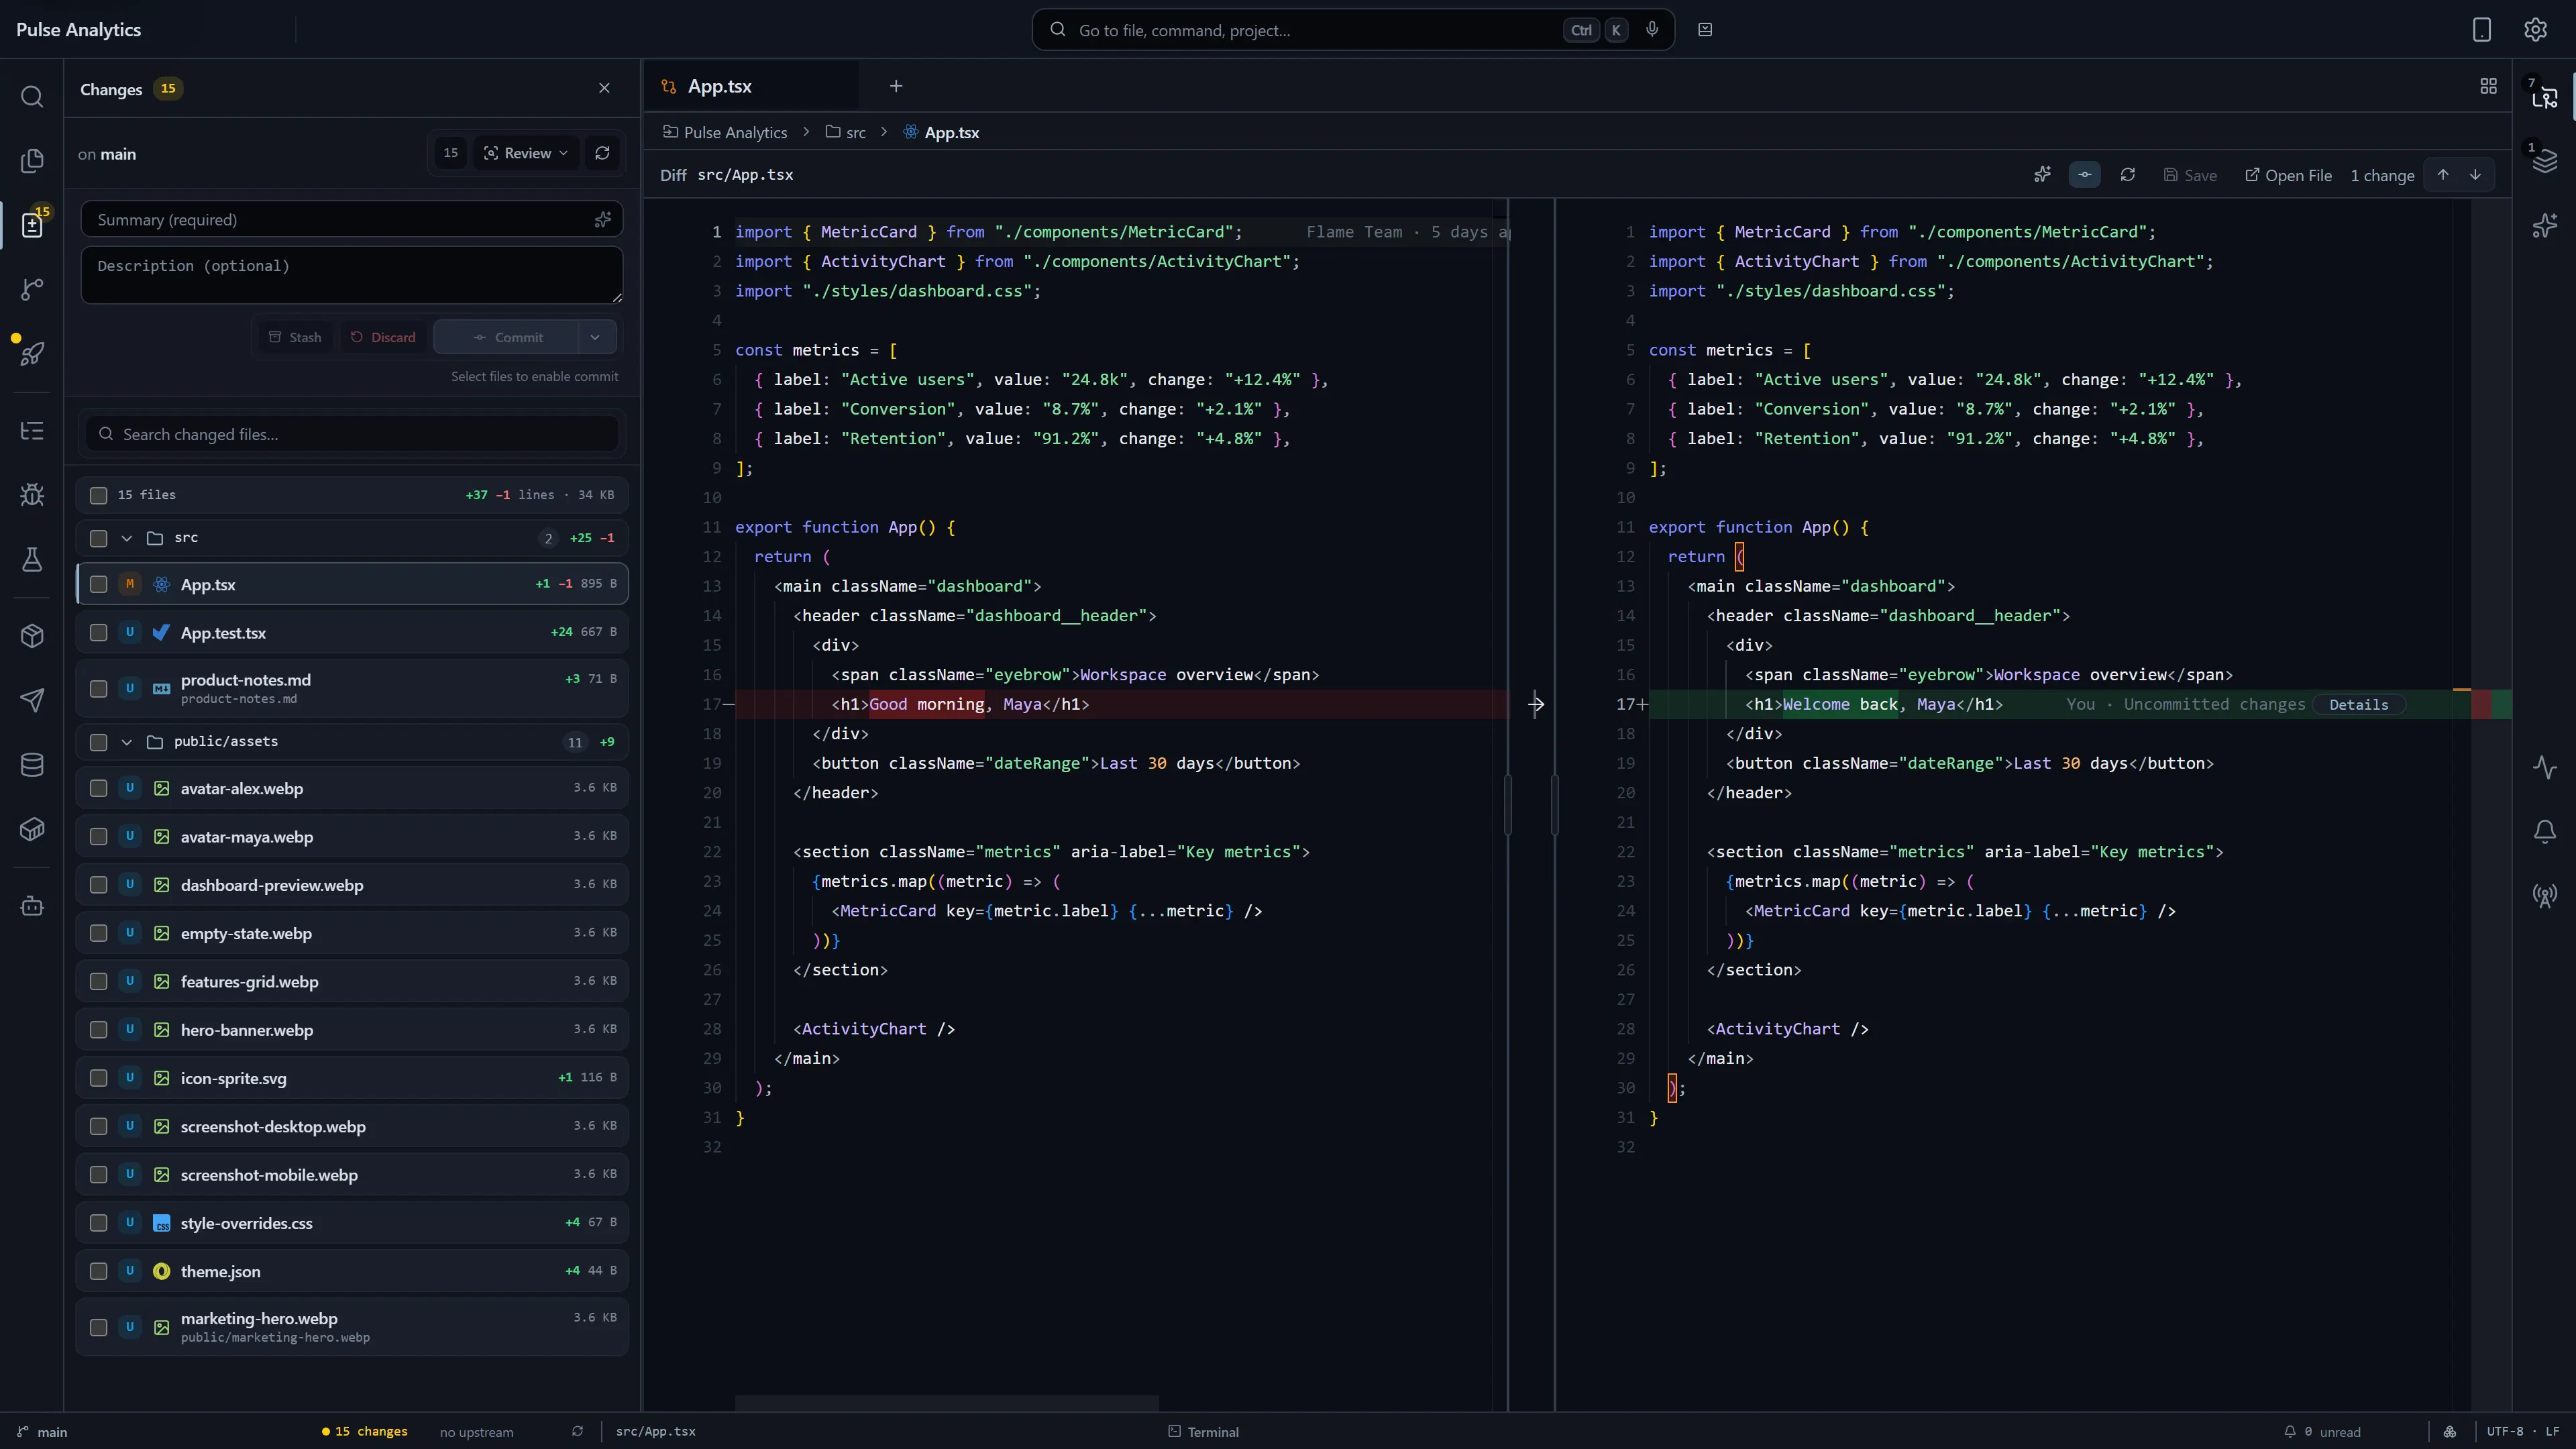Check the public/assets folder checkbox

point(98,742)
